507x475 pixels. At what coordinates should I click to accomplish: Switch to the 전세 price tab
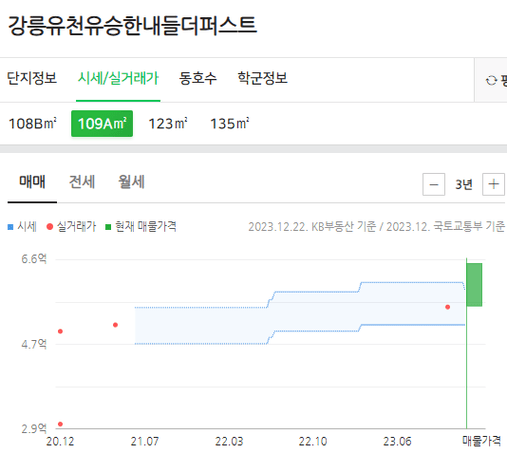[x=82, y=182]
